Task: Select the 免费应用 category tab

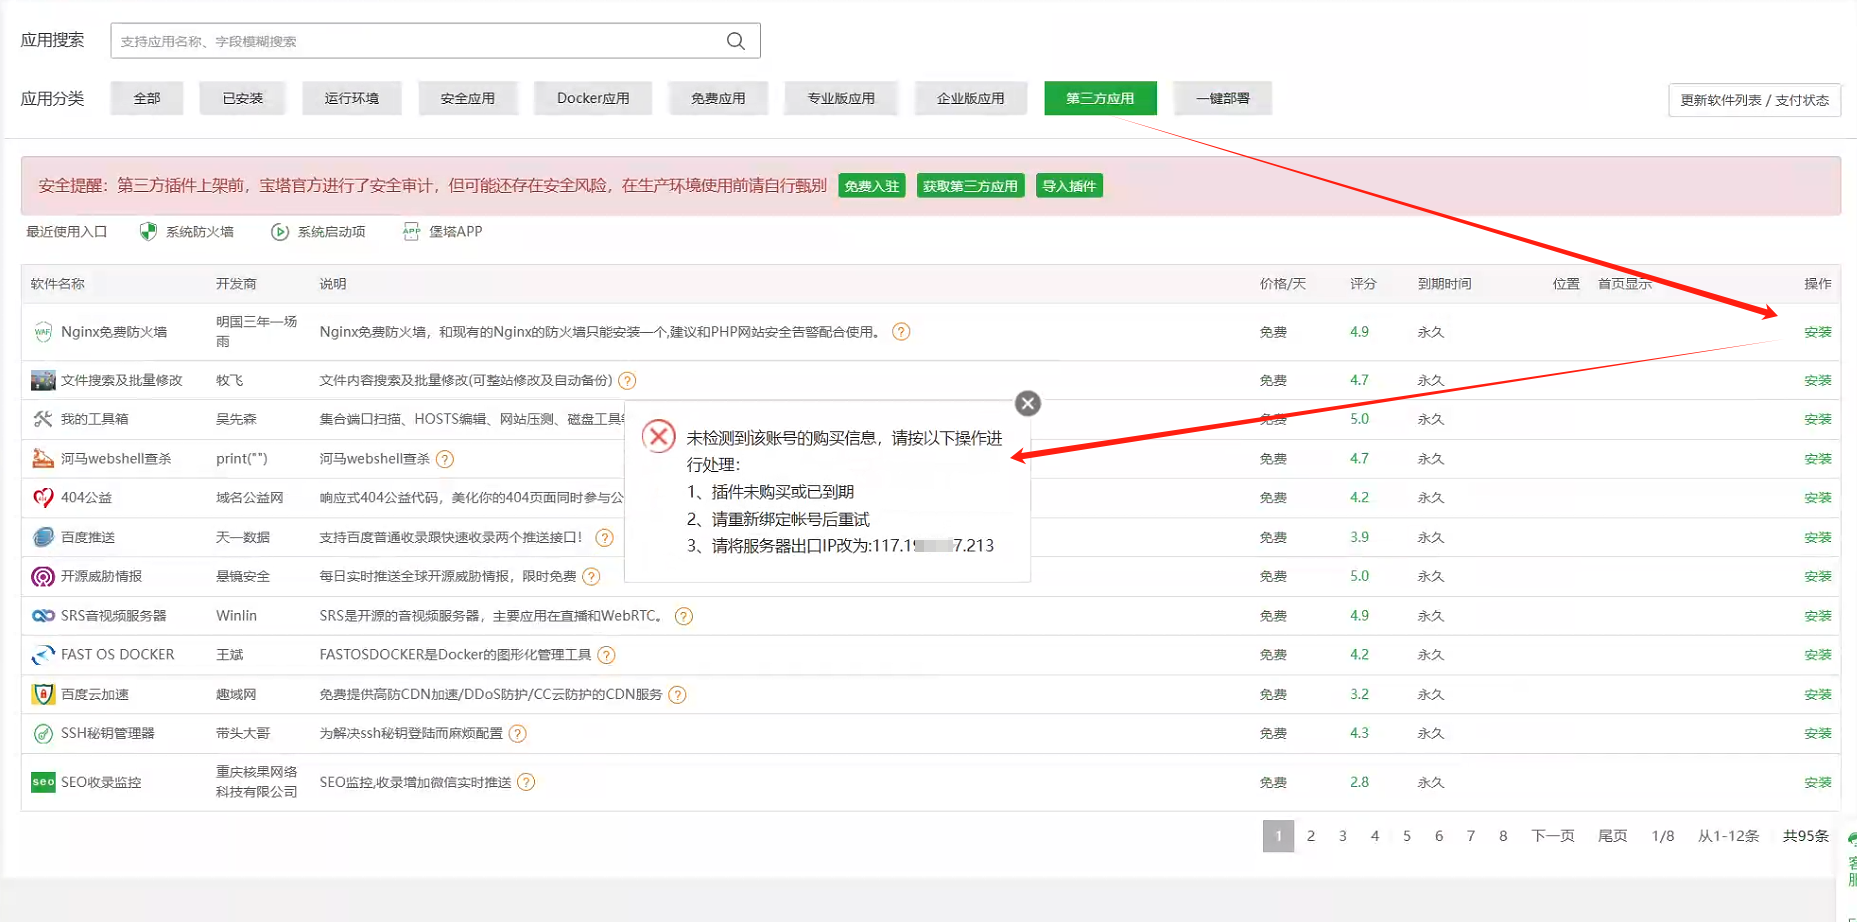Action: click(718, 98)
